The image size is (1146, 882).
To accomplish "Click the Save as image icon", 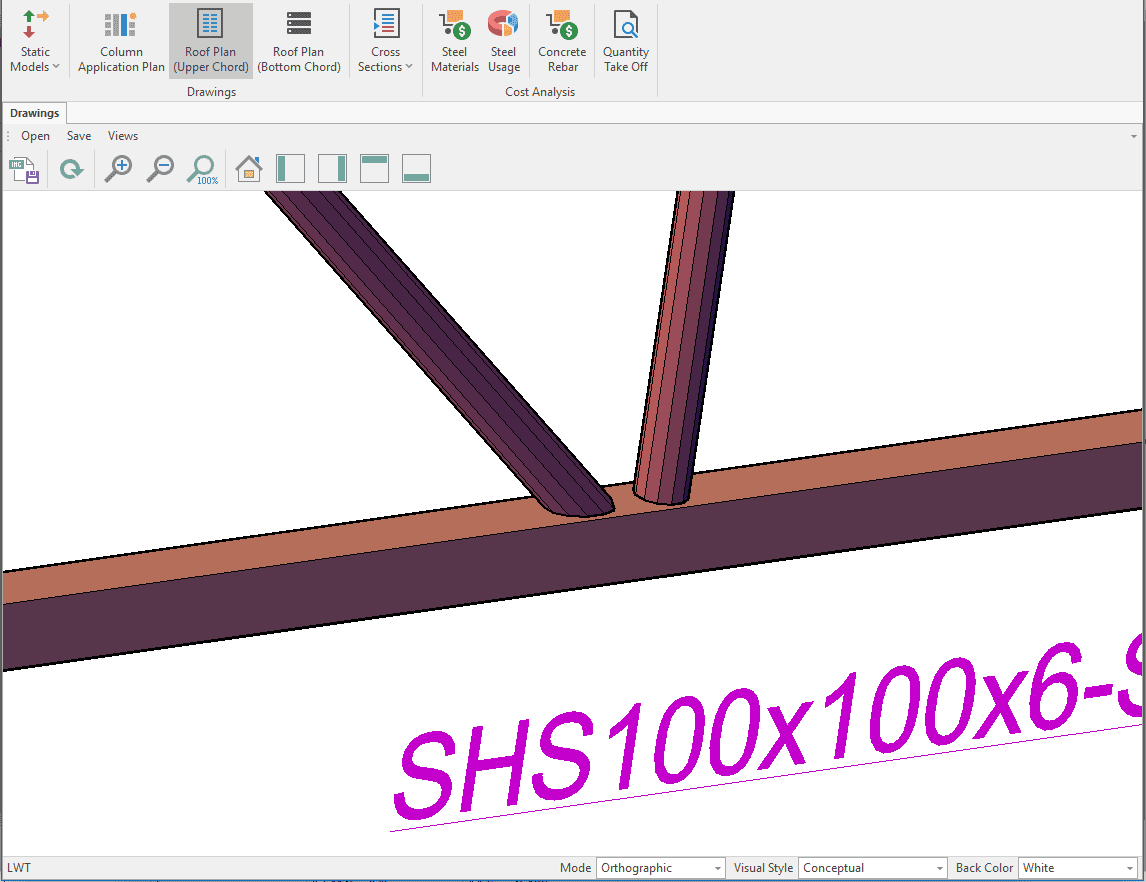I will (x=24, y=169).
